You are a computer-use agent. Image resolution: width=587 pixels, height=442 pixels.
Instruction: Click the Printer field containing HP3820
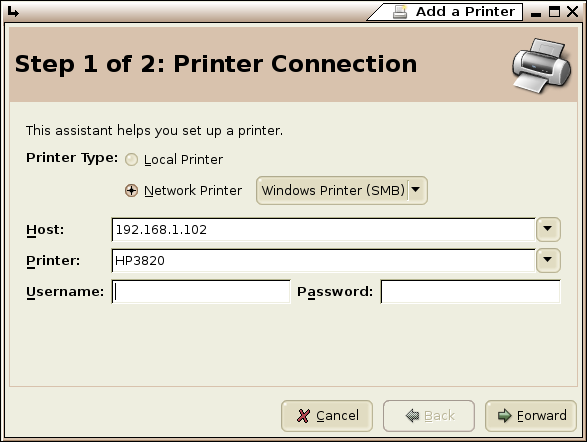click(x=323, y=260)
